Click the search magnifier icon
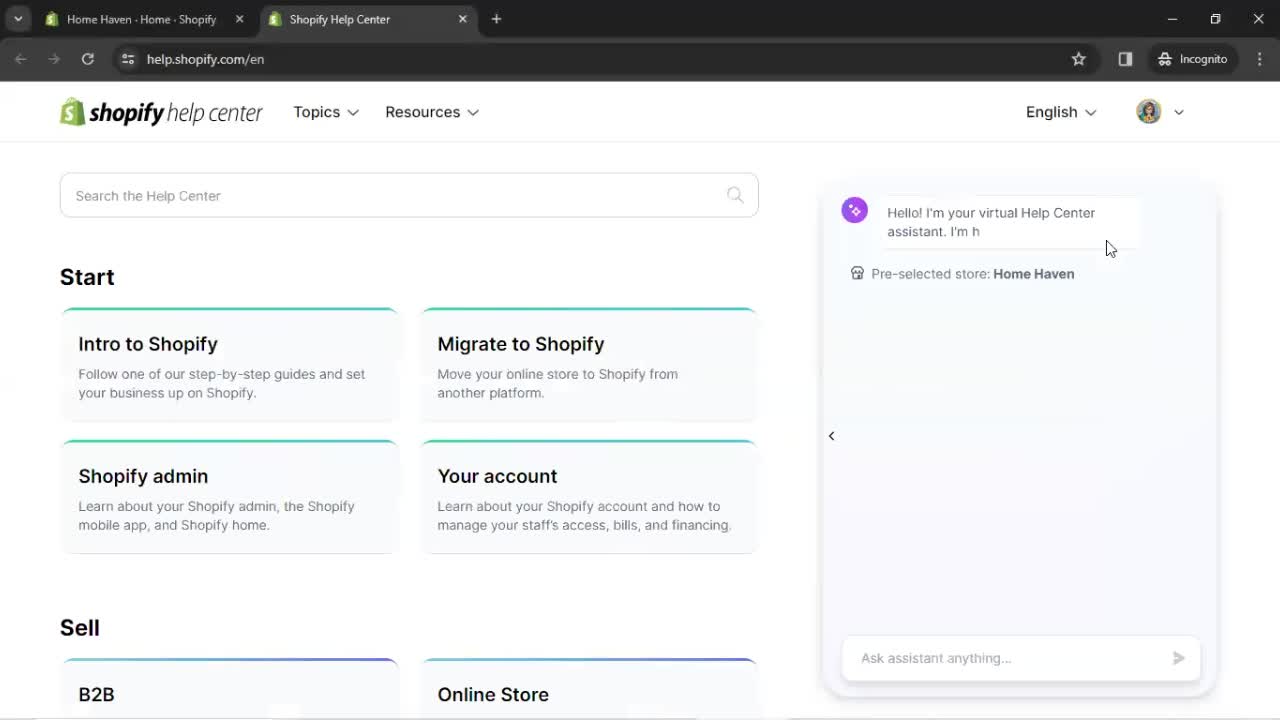This screenshot has width=1280, height=720. coord(735,195)
